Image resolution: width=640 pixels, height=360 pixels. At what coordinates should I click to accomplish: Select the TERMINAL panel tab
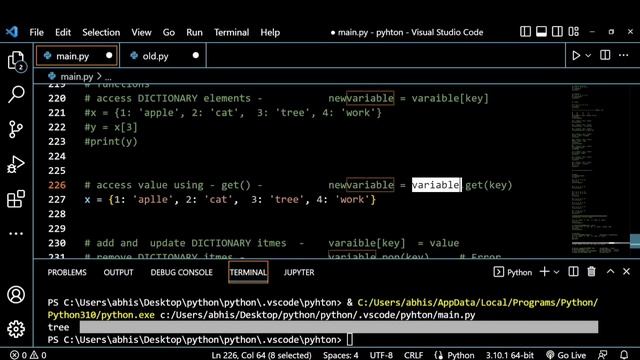click(248, 272)
